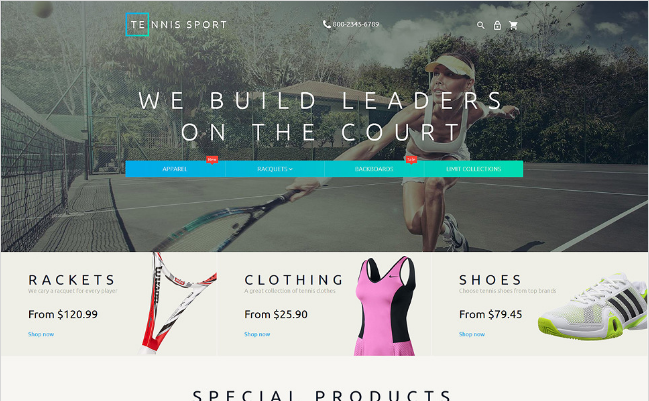Click the Tennis Sport logo
Screen dimensions: 649x401
177,25
